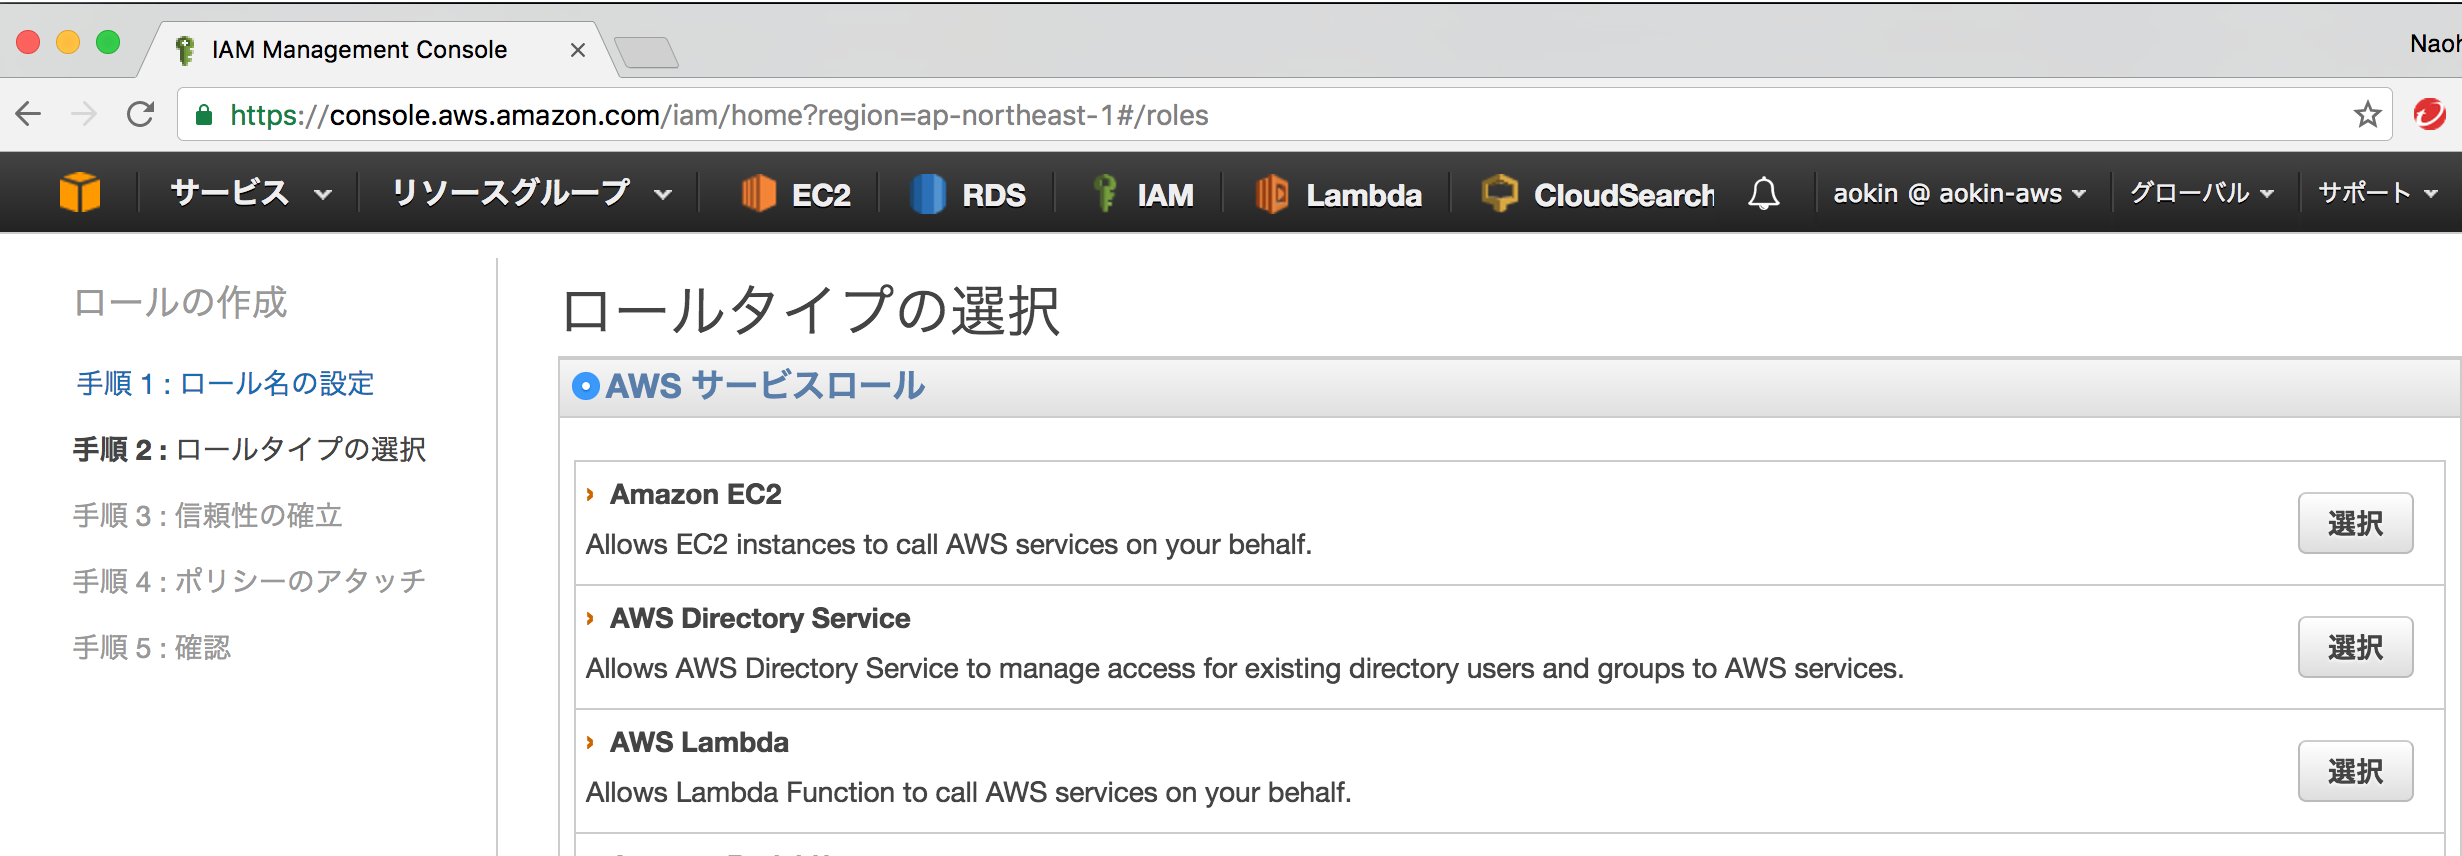Screen dimensions: 2462x856
Task: Open the RDS shortcut in the navbar
Action: [x=968, y=193]
